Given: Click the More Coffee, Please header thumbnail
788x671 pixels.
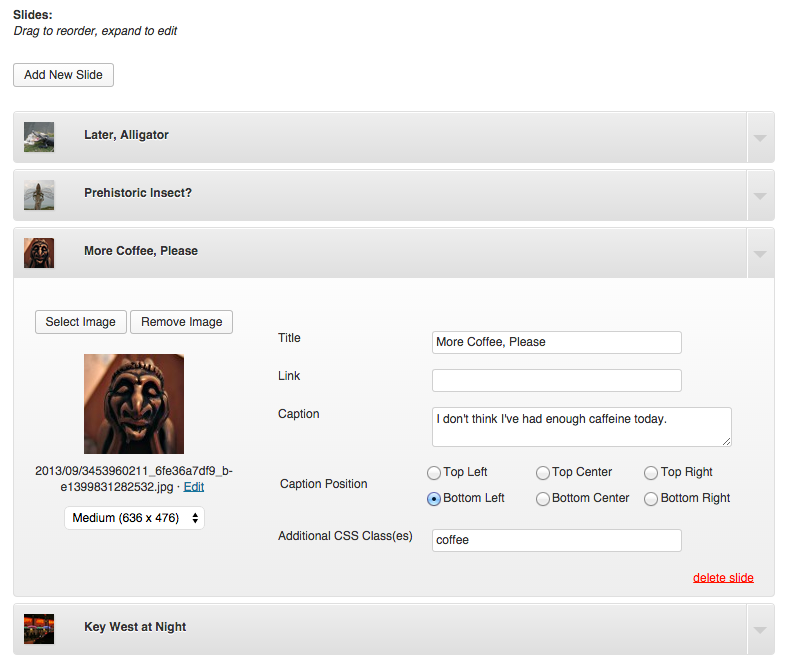Looking at the screenshot, I should 39,253.
